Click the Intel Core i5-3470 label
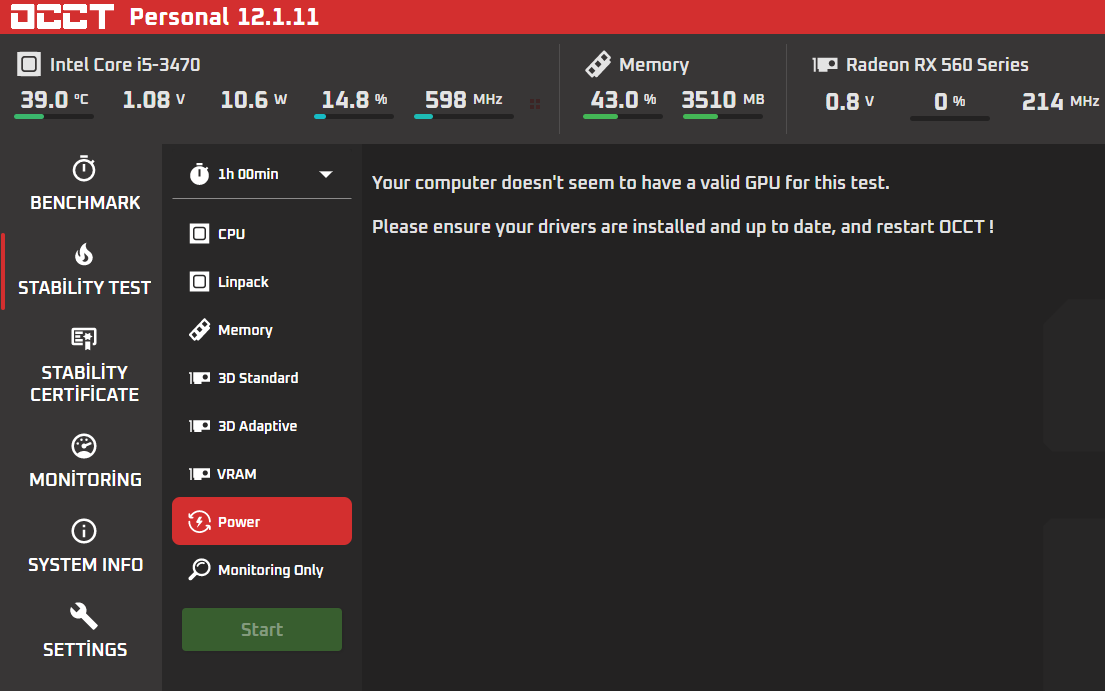The image size is (1105, 691). click(125, 65)
